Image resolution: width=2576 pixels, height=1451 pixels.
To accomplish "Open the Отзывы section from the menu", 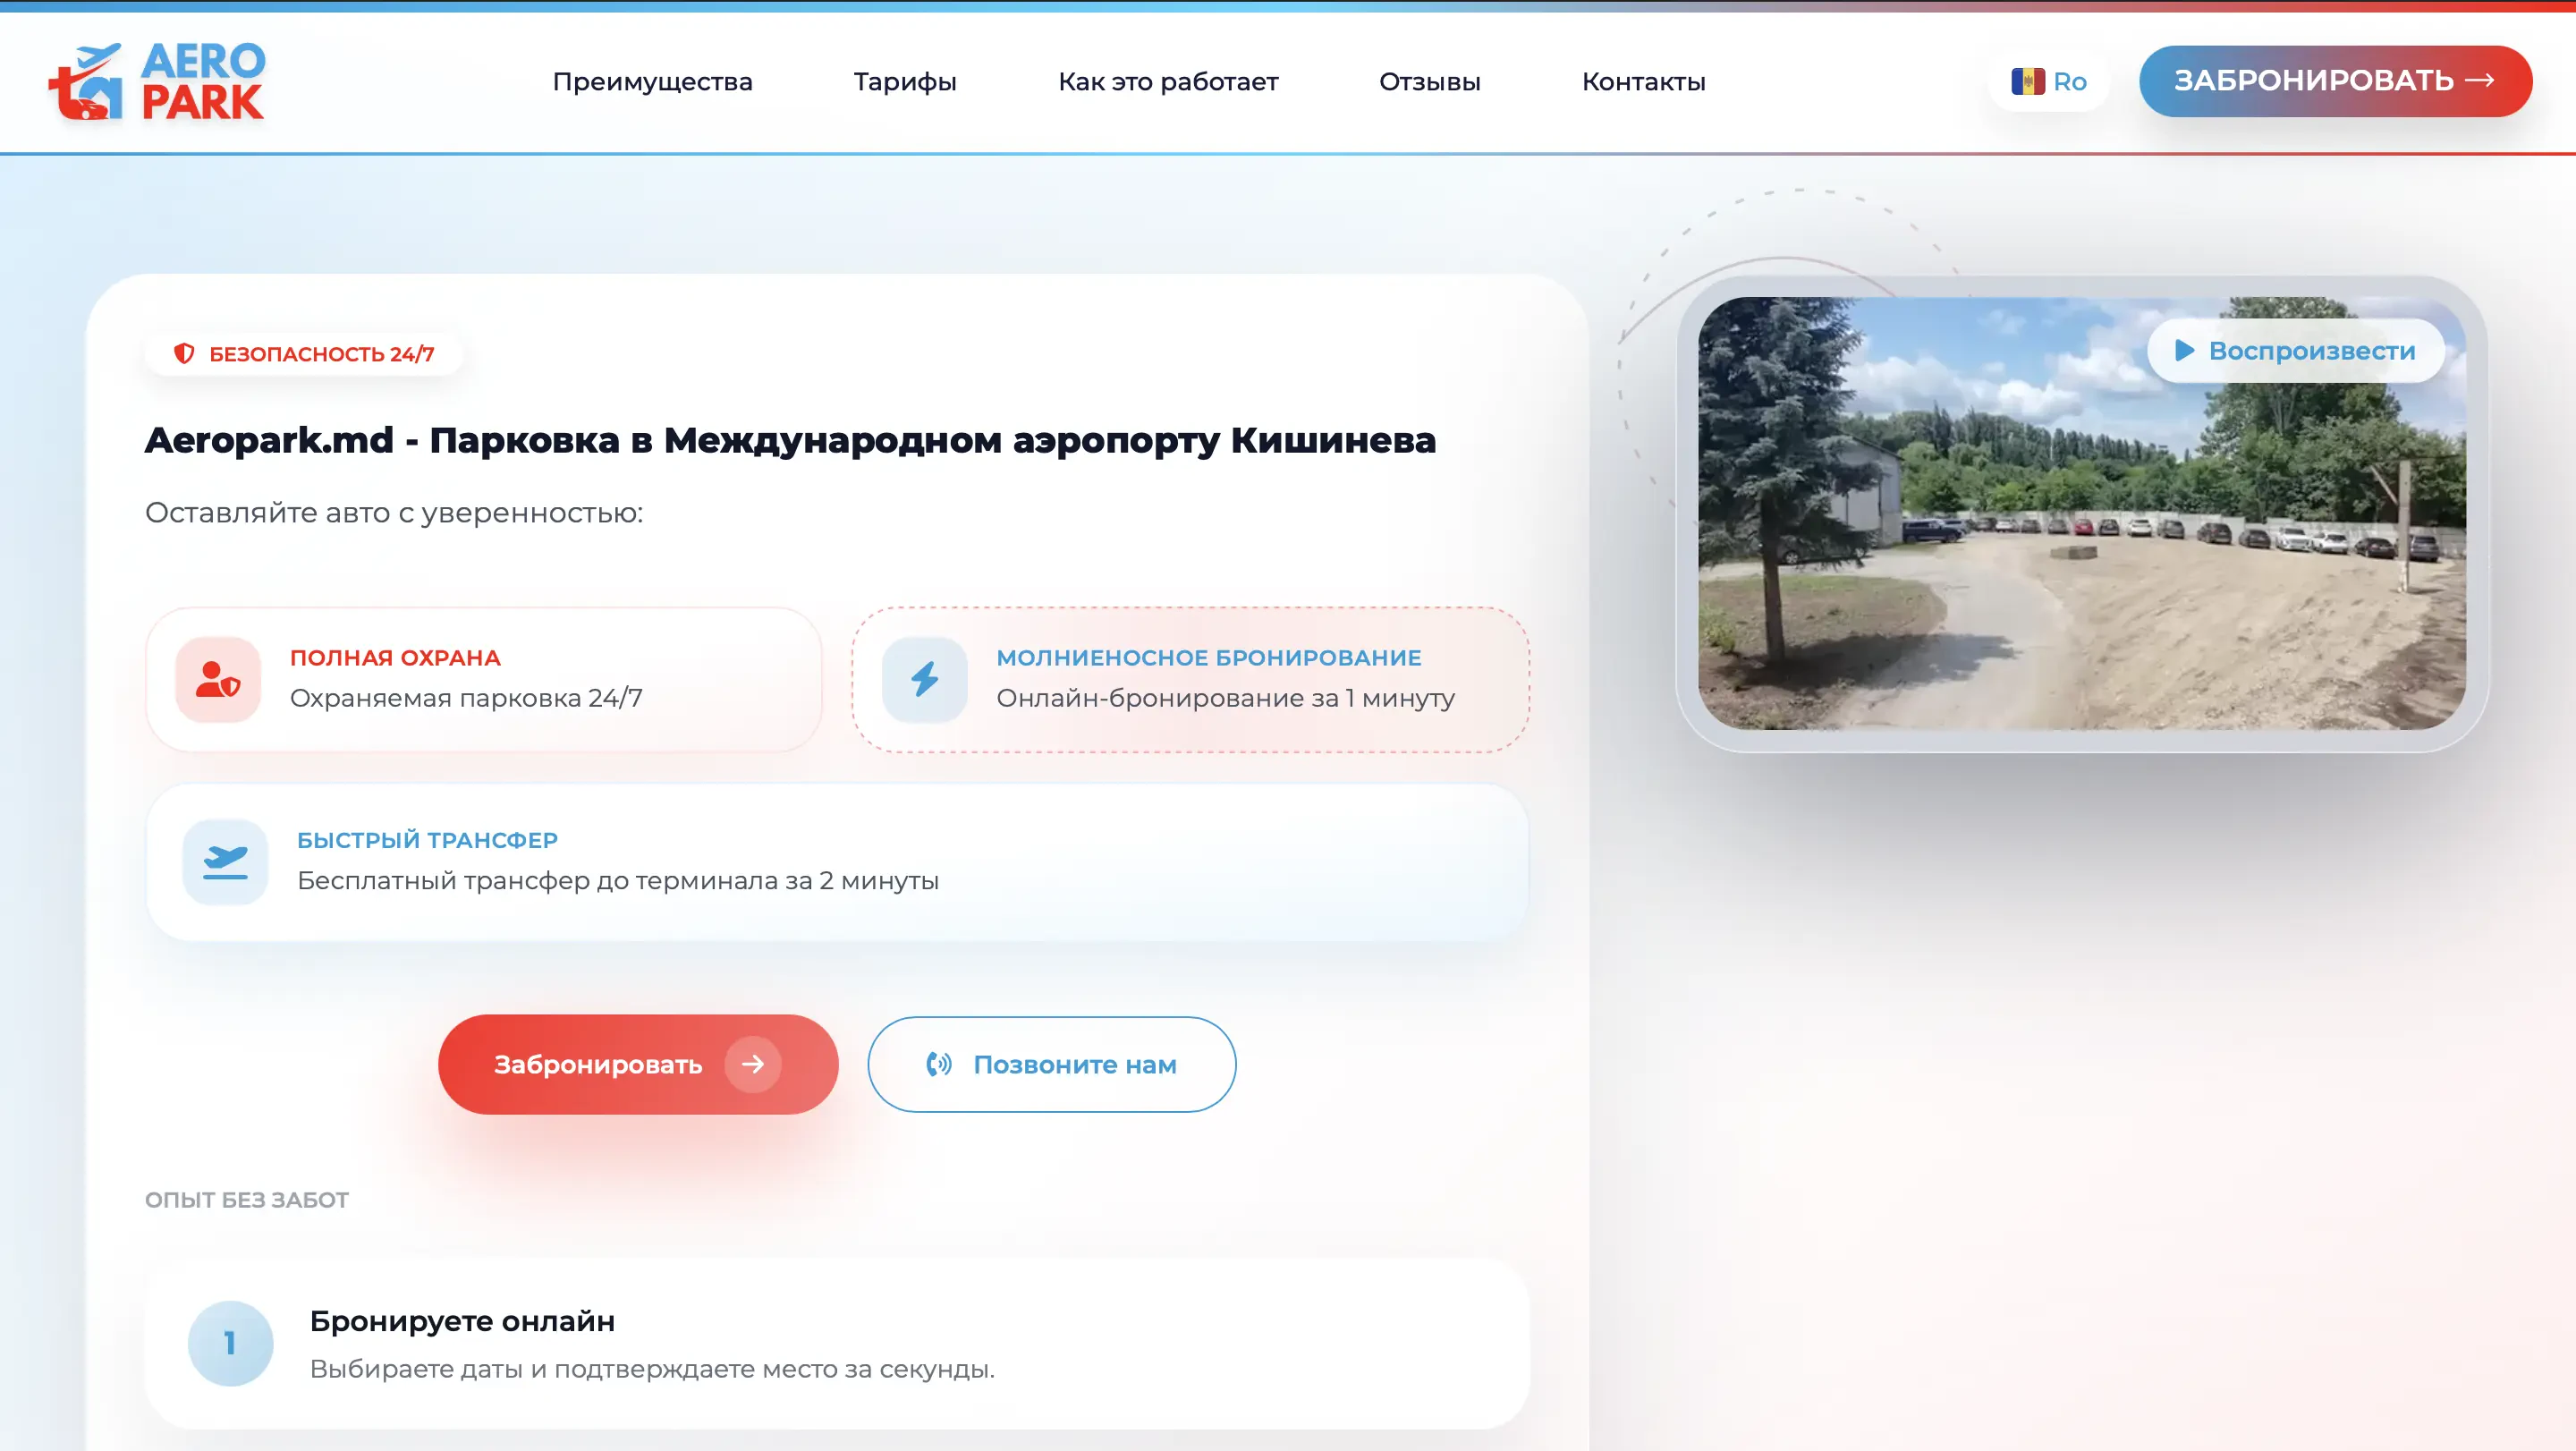I will [1430, 82].
